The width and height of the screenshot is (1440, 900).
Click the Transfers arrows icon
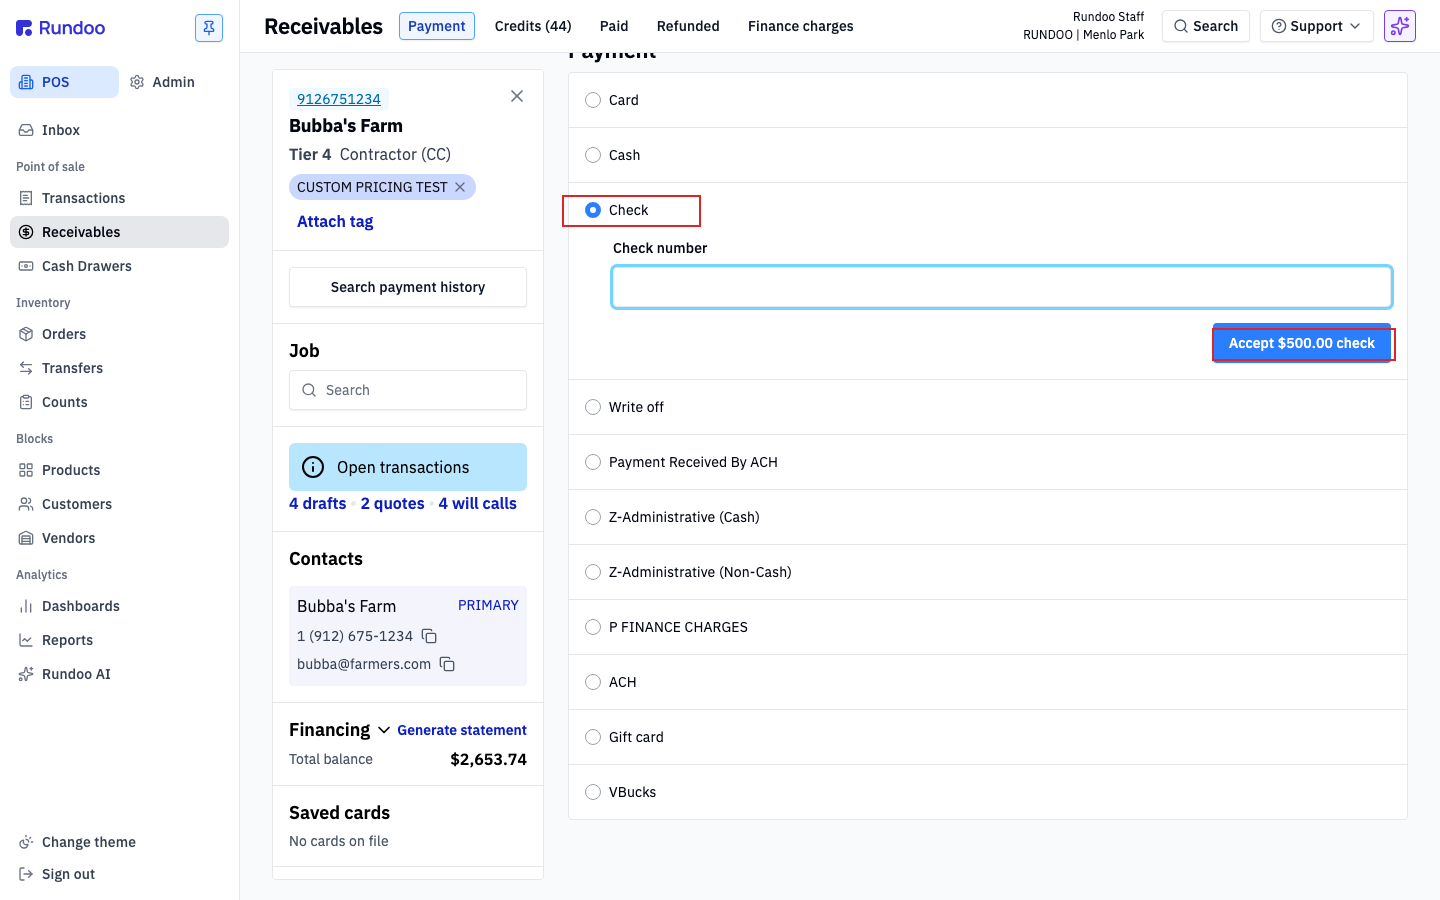pyautogui.click(x=26, y=368)
